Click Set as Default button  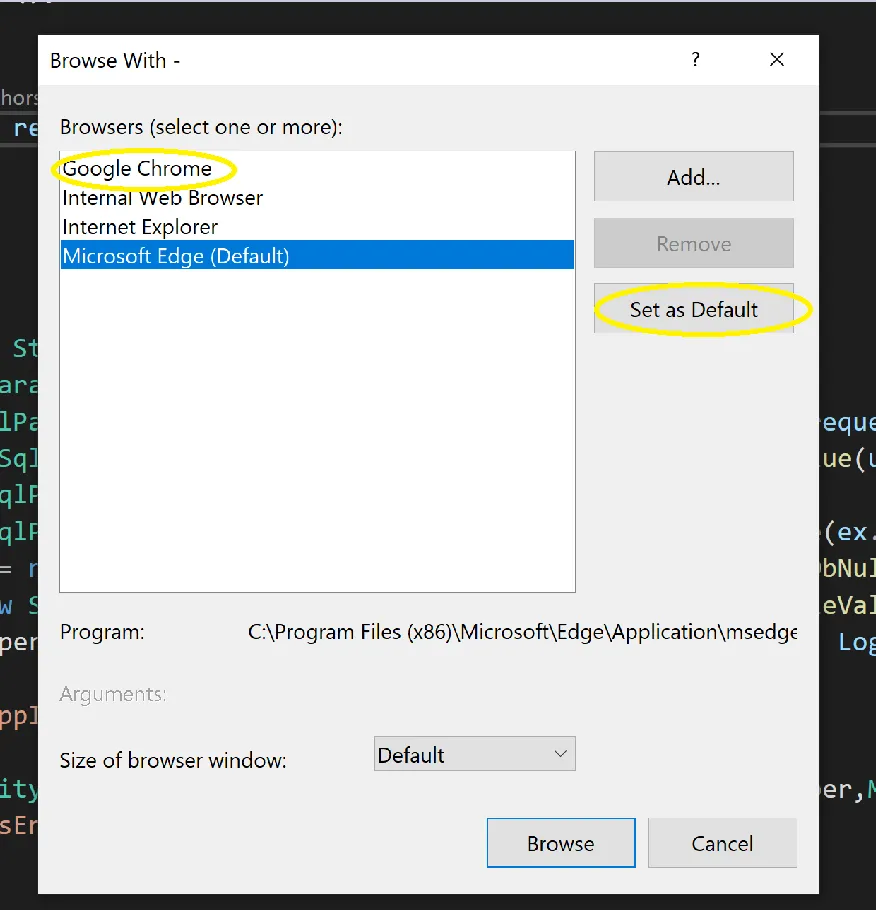coord(693,309)
